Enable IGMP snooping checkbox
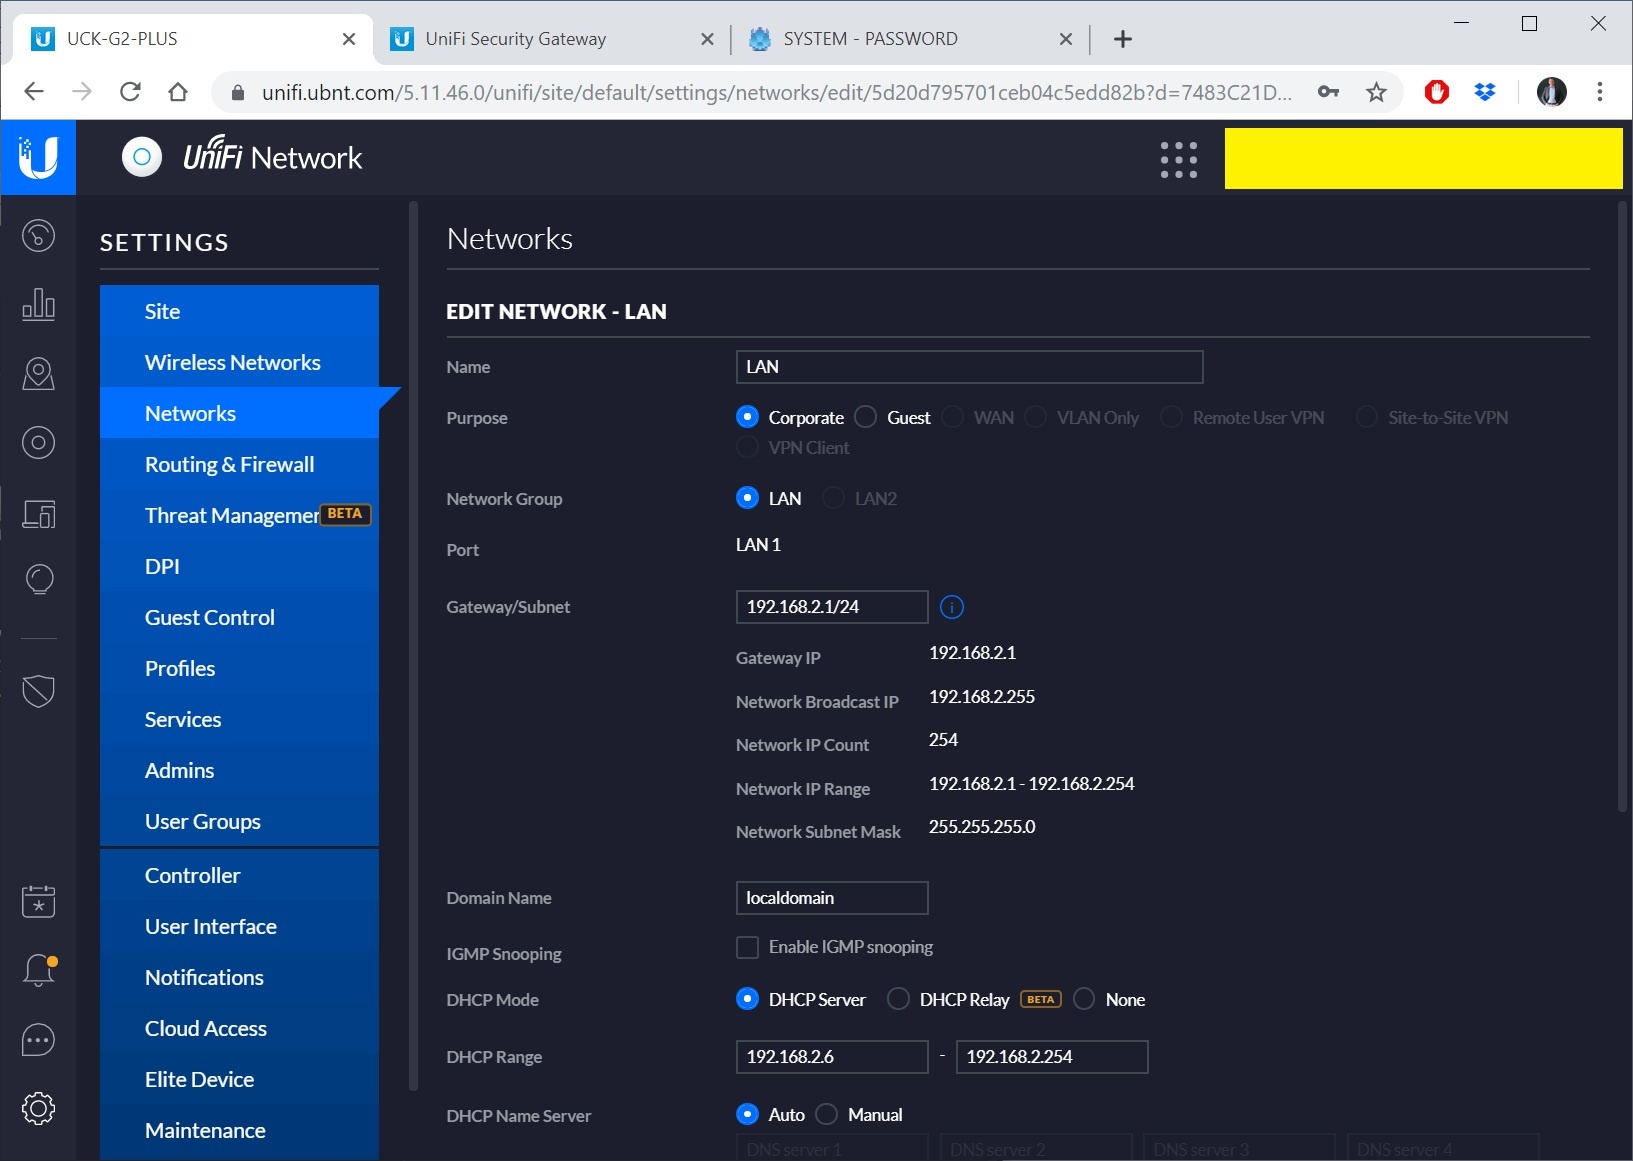This screenshot has width=1633, height=1161. (x=747, y=947)
